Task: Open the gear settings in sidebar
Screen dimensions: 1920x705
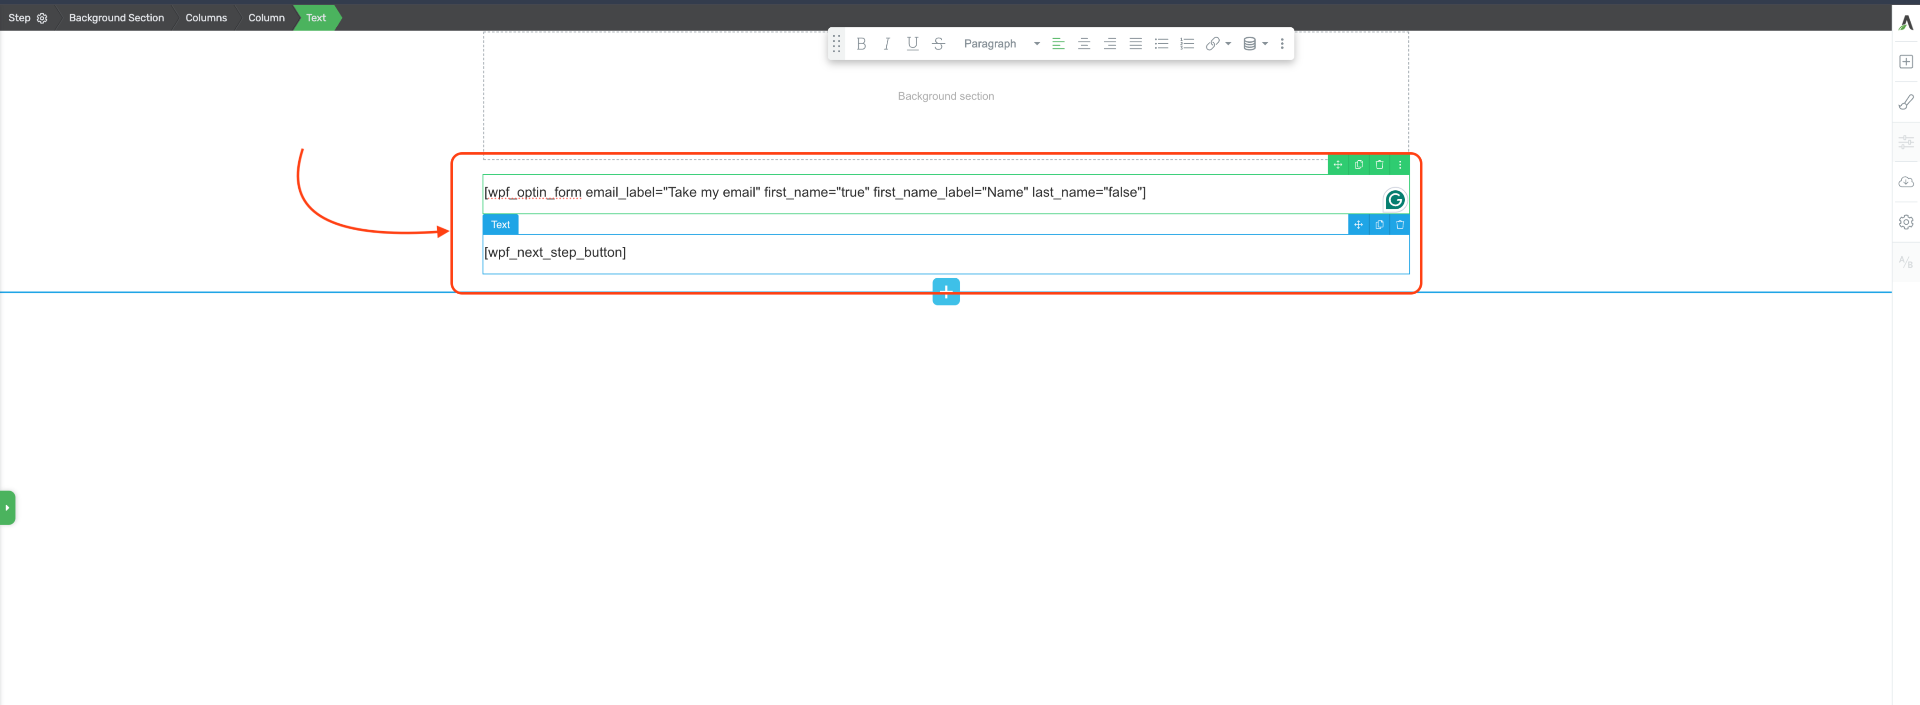Action: [x=1906, y=222]
